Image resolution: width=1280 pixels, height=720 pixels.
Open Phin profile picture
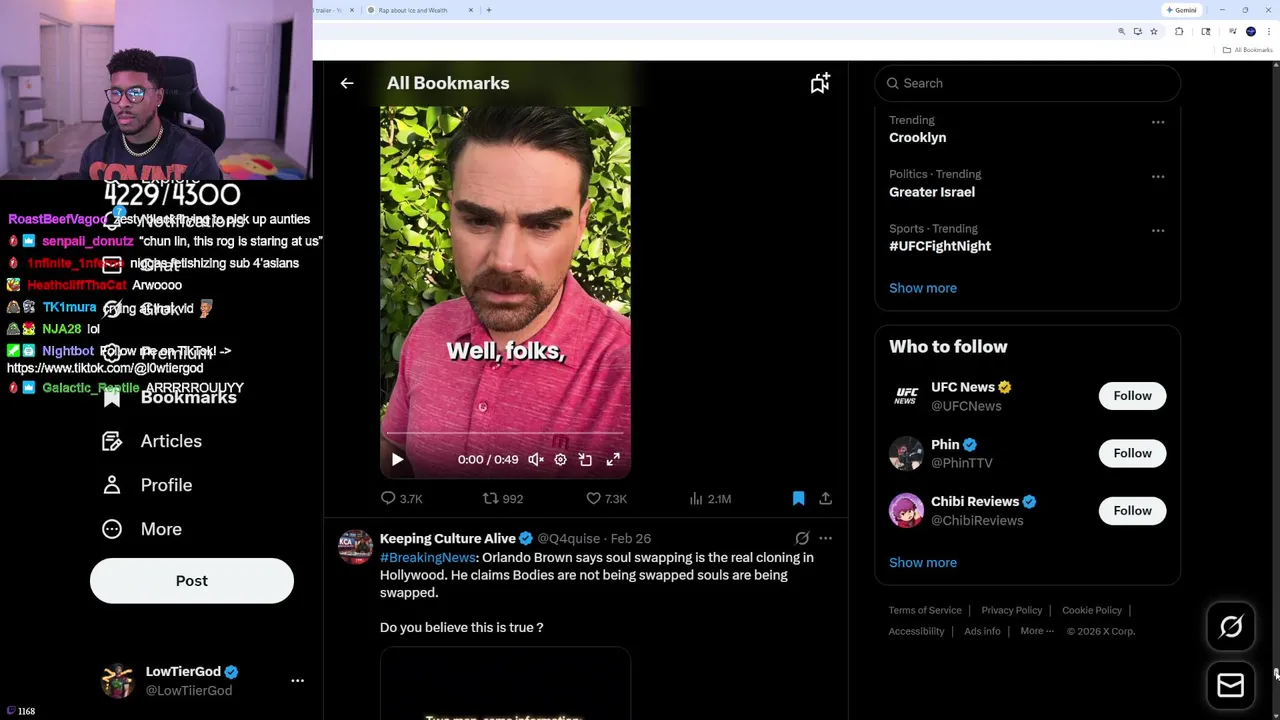pyautogui.click(x=906, y=453)
